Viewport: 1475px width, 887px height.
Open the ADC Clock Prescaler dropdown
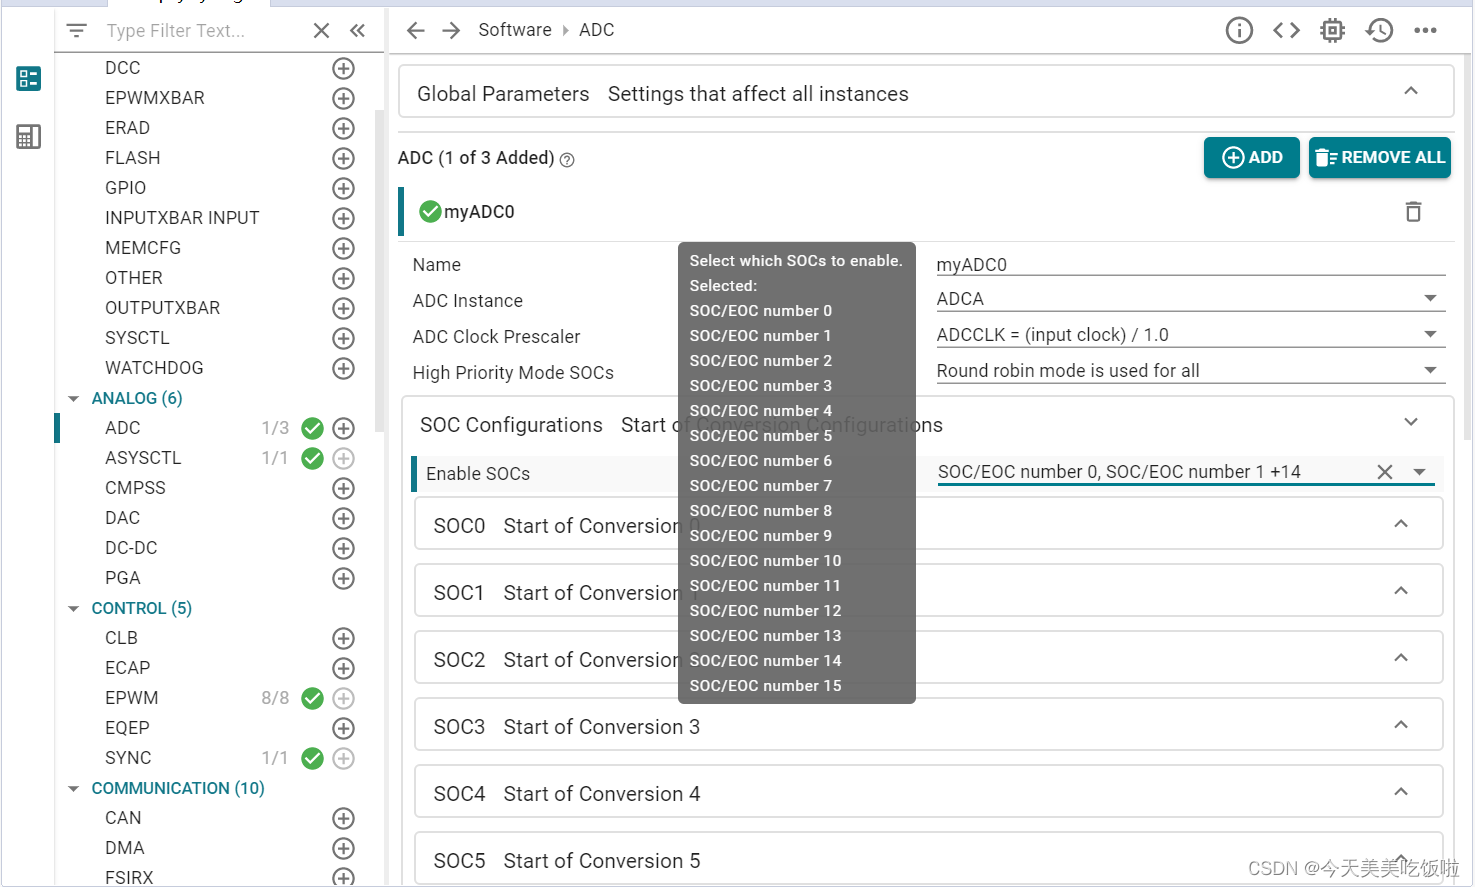click(x=1190, y=335)
